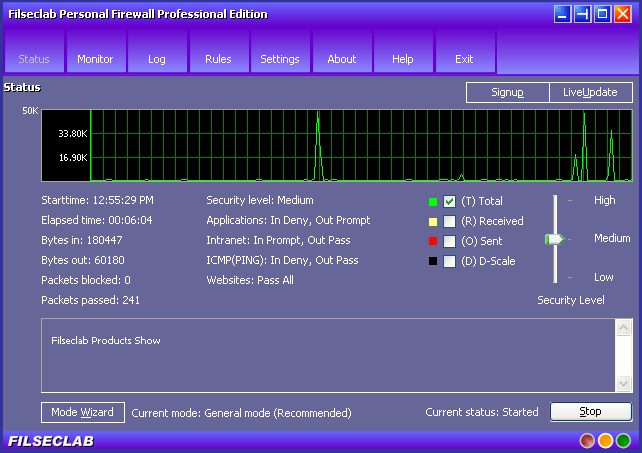
Task: Click the message box scroll down arrow
Action: [x=624, y=384]
